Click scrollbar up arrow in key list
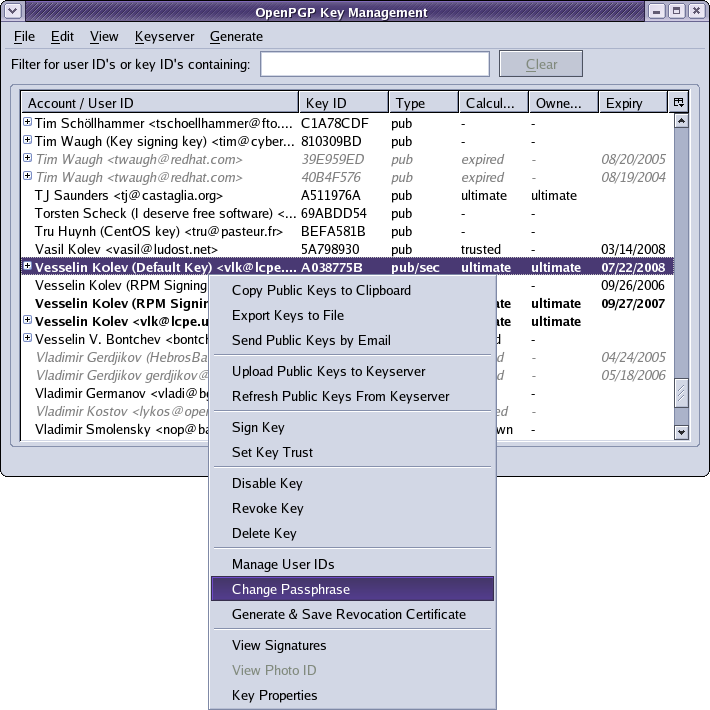Image resolution: width=710 pixels, height=710 pixels. pyautogui.click(x=681, y=121)
